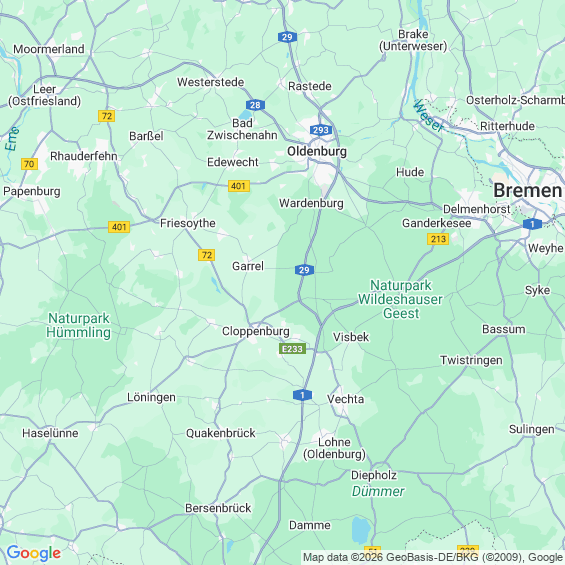
Task: Click the Naturpark Hümmling label
Action: point(79,325)
